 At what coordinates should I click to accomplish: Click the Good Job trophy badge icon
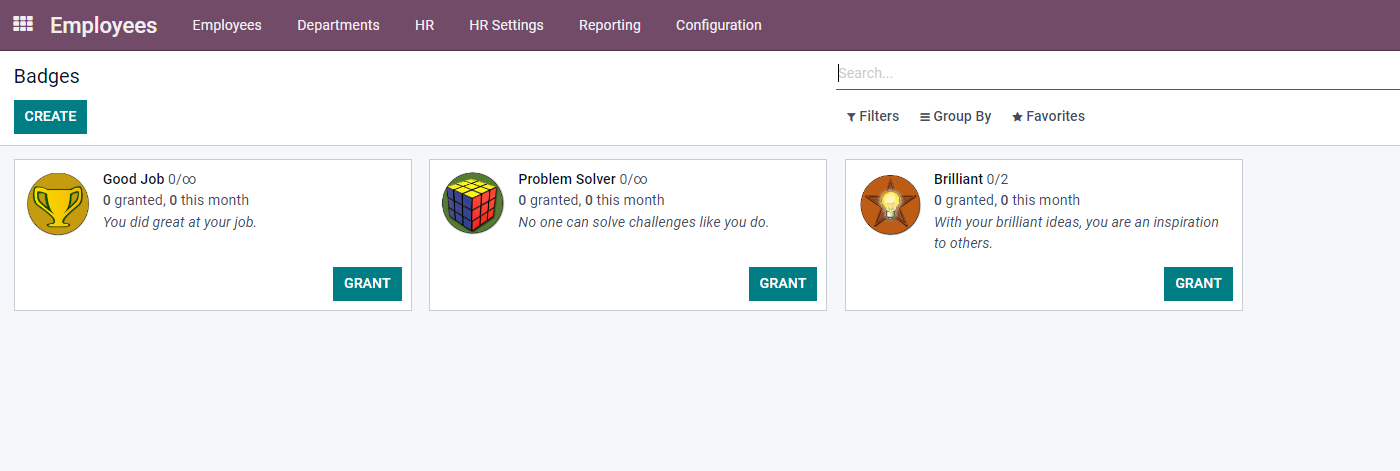click(58, 204)
